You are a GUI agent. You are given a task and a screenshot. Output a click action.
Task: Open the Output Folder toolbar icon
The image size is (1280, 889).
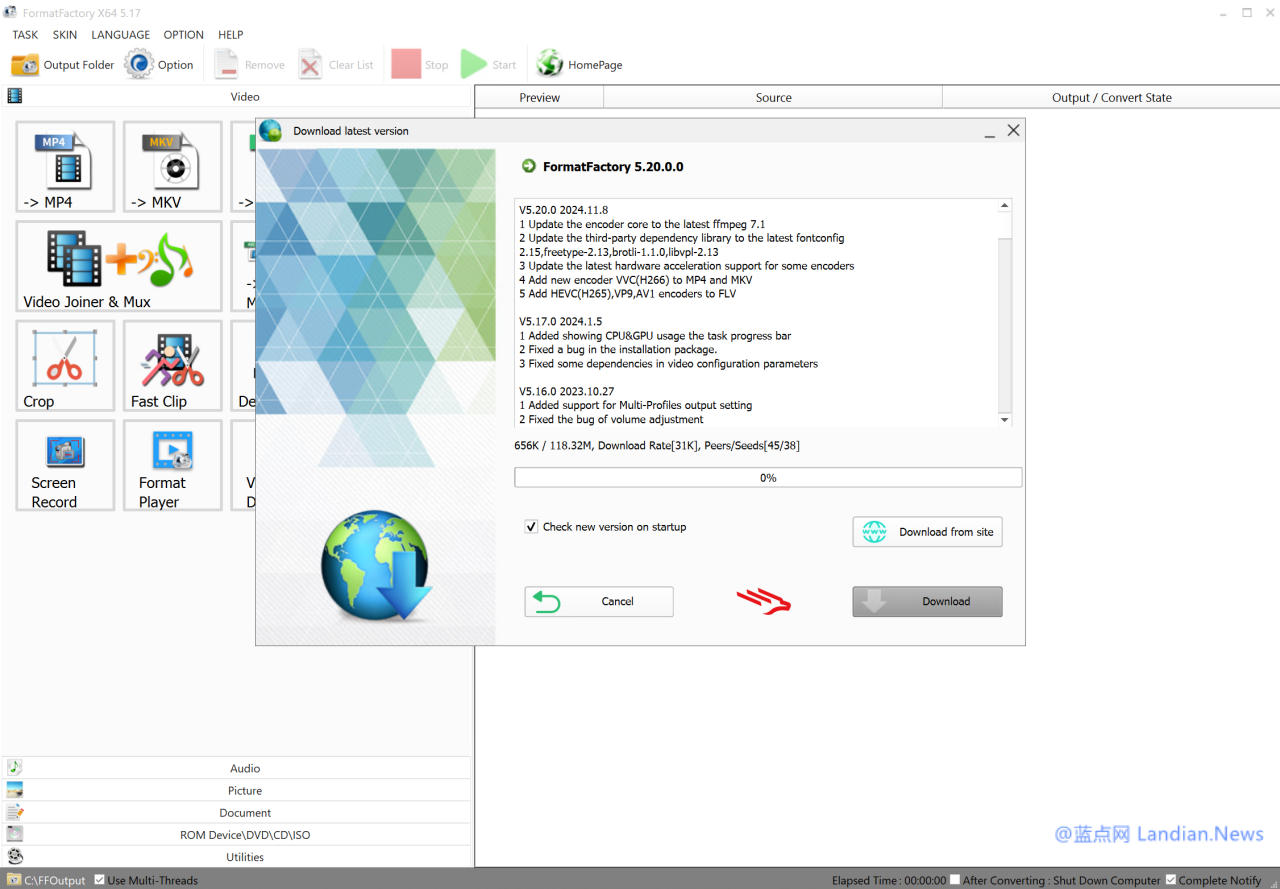(25, 65)
